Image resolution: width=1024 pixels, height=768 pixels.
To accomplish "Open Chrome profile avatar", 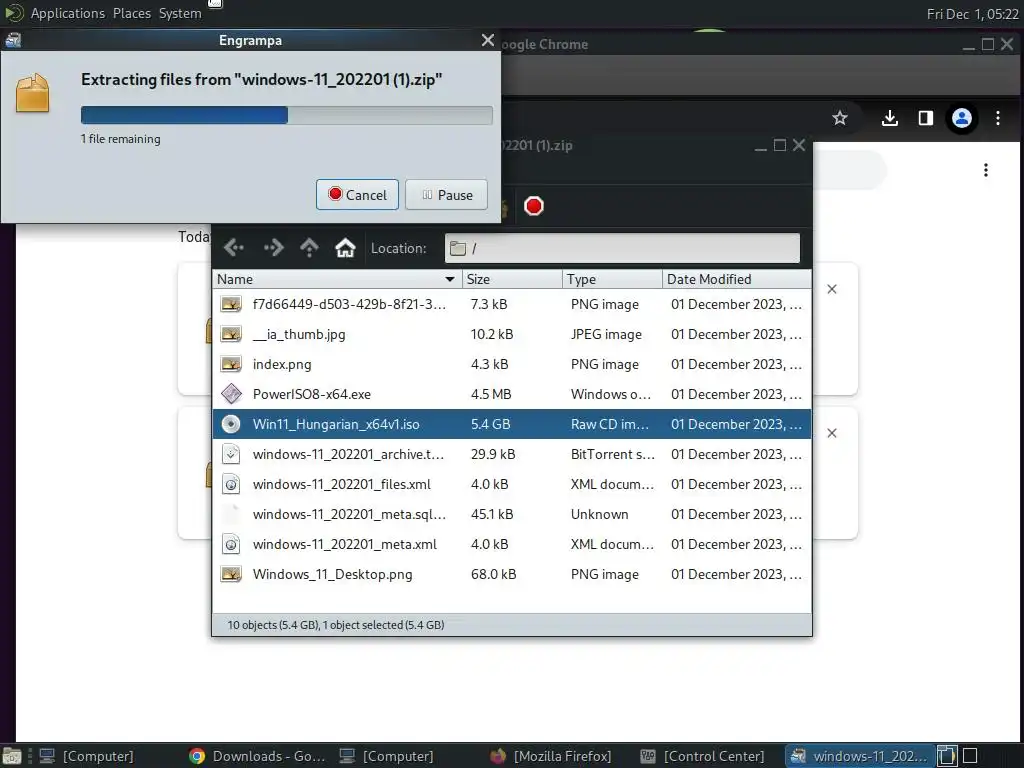I will coord(961,118).
